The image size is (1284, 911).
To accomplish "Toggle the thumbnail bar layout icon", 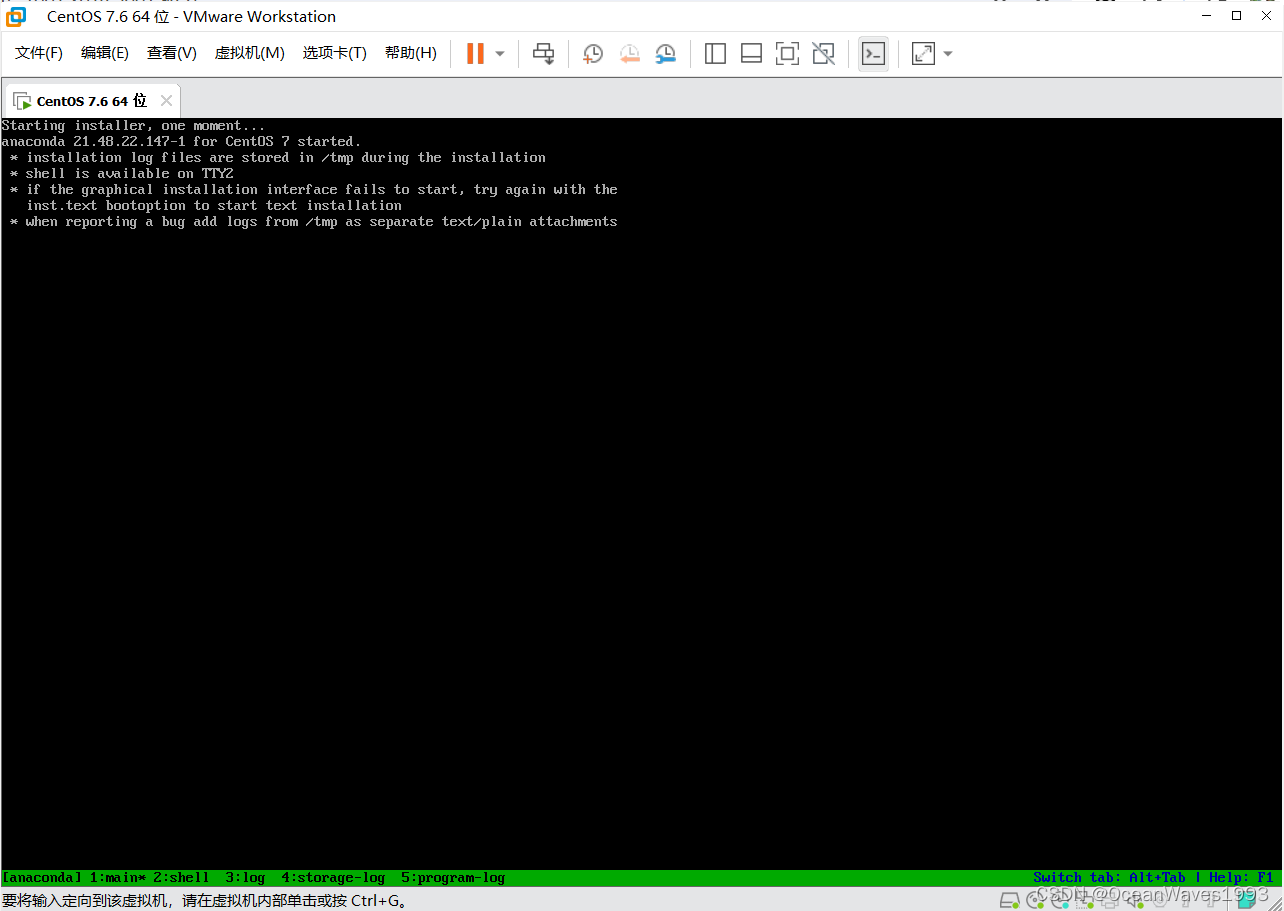I will tap(751, 53).
